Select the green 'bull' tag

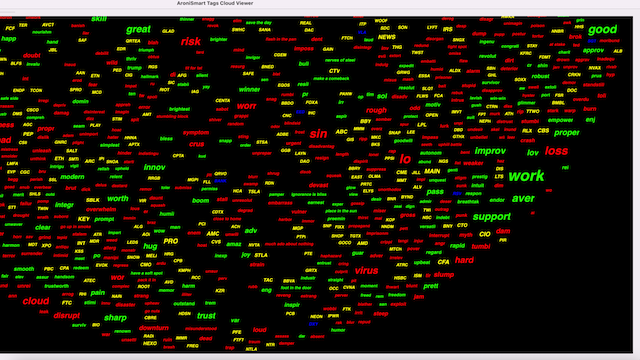(303, 64)
